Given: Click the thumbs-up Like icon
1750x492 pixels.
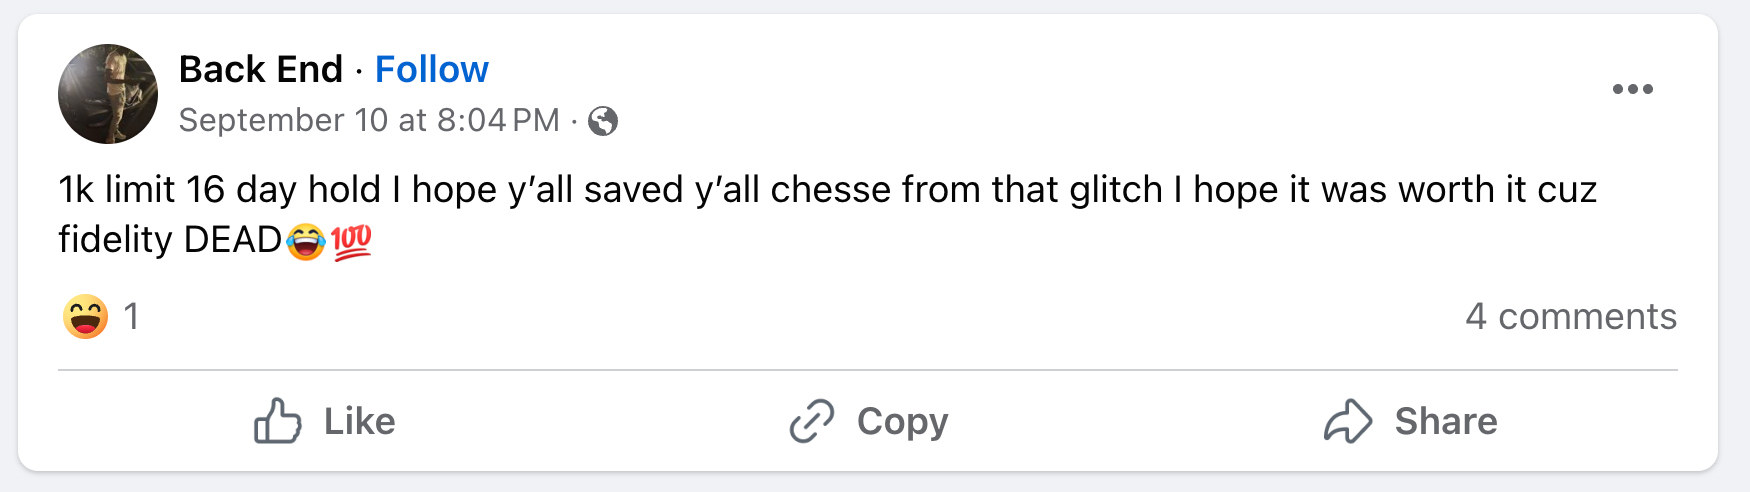Looking at the screenshot, I should (x=277, y=421).
